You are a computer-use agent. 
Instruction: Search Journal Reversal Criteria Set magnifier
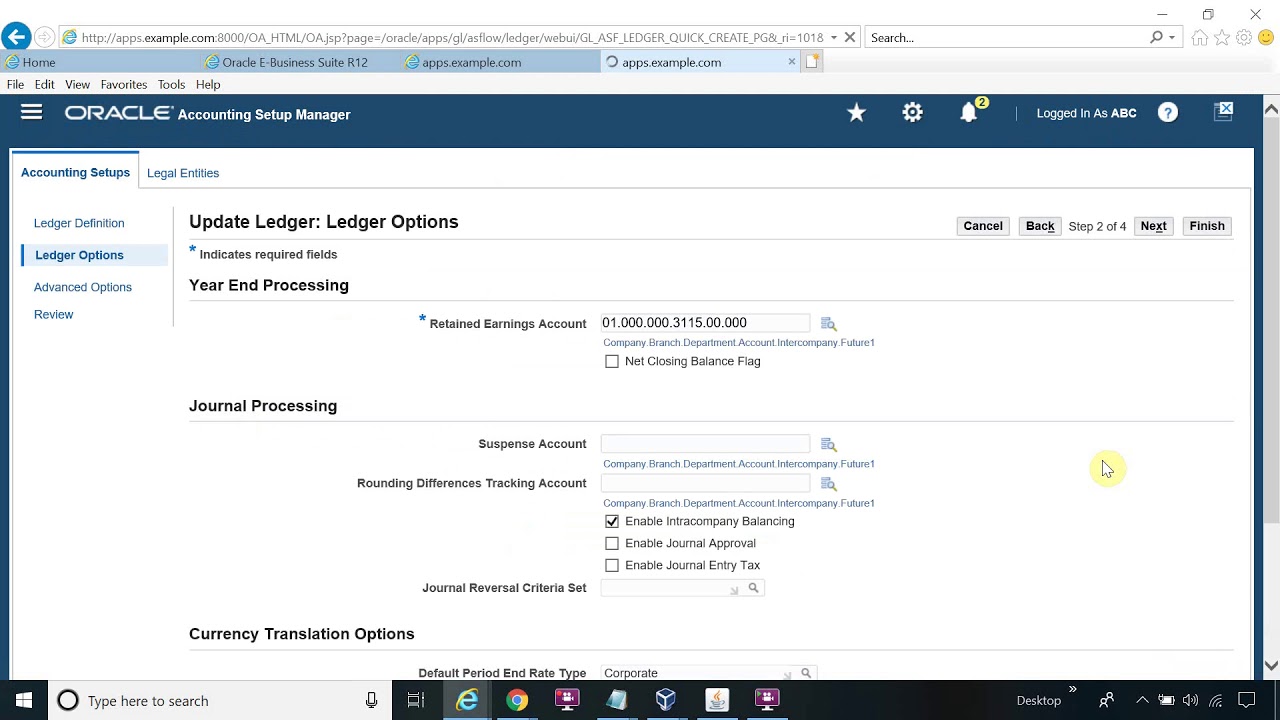point(754,588)
